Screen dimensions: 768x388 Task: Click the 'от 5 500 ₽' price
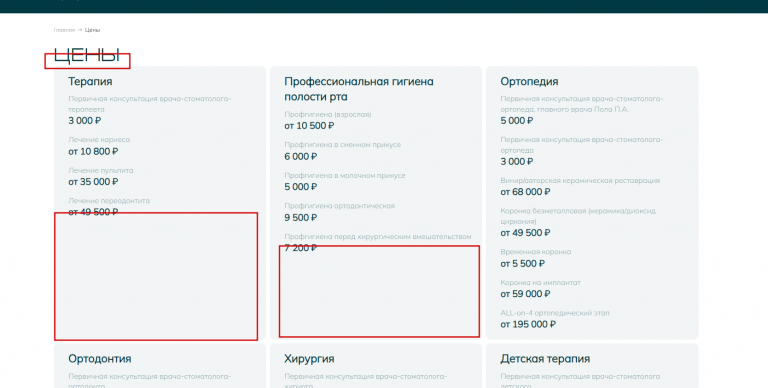[523, 264]
